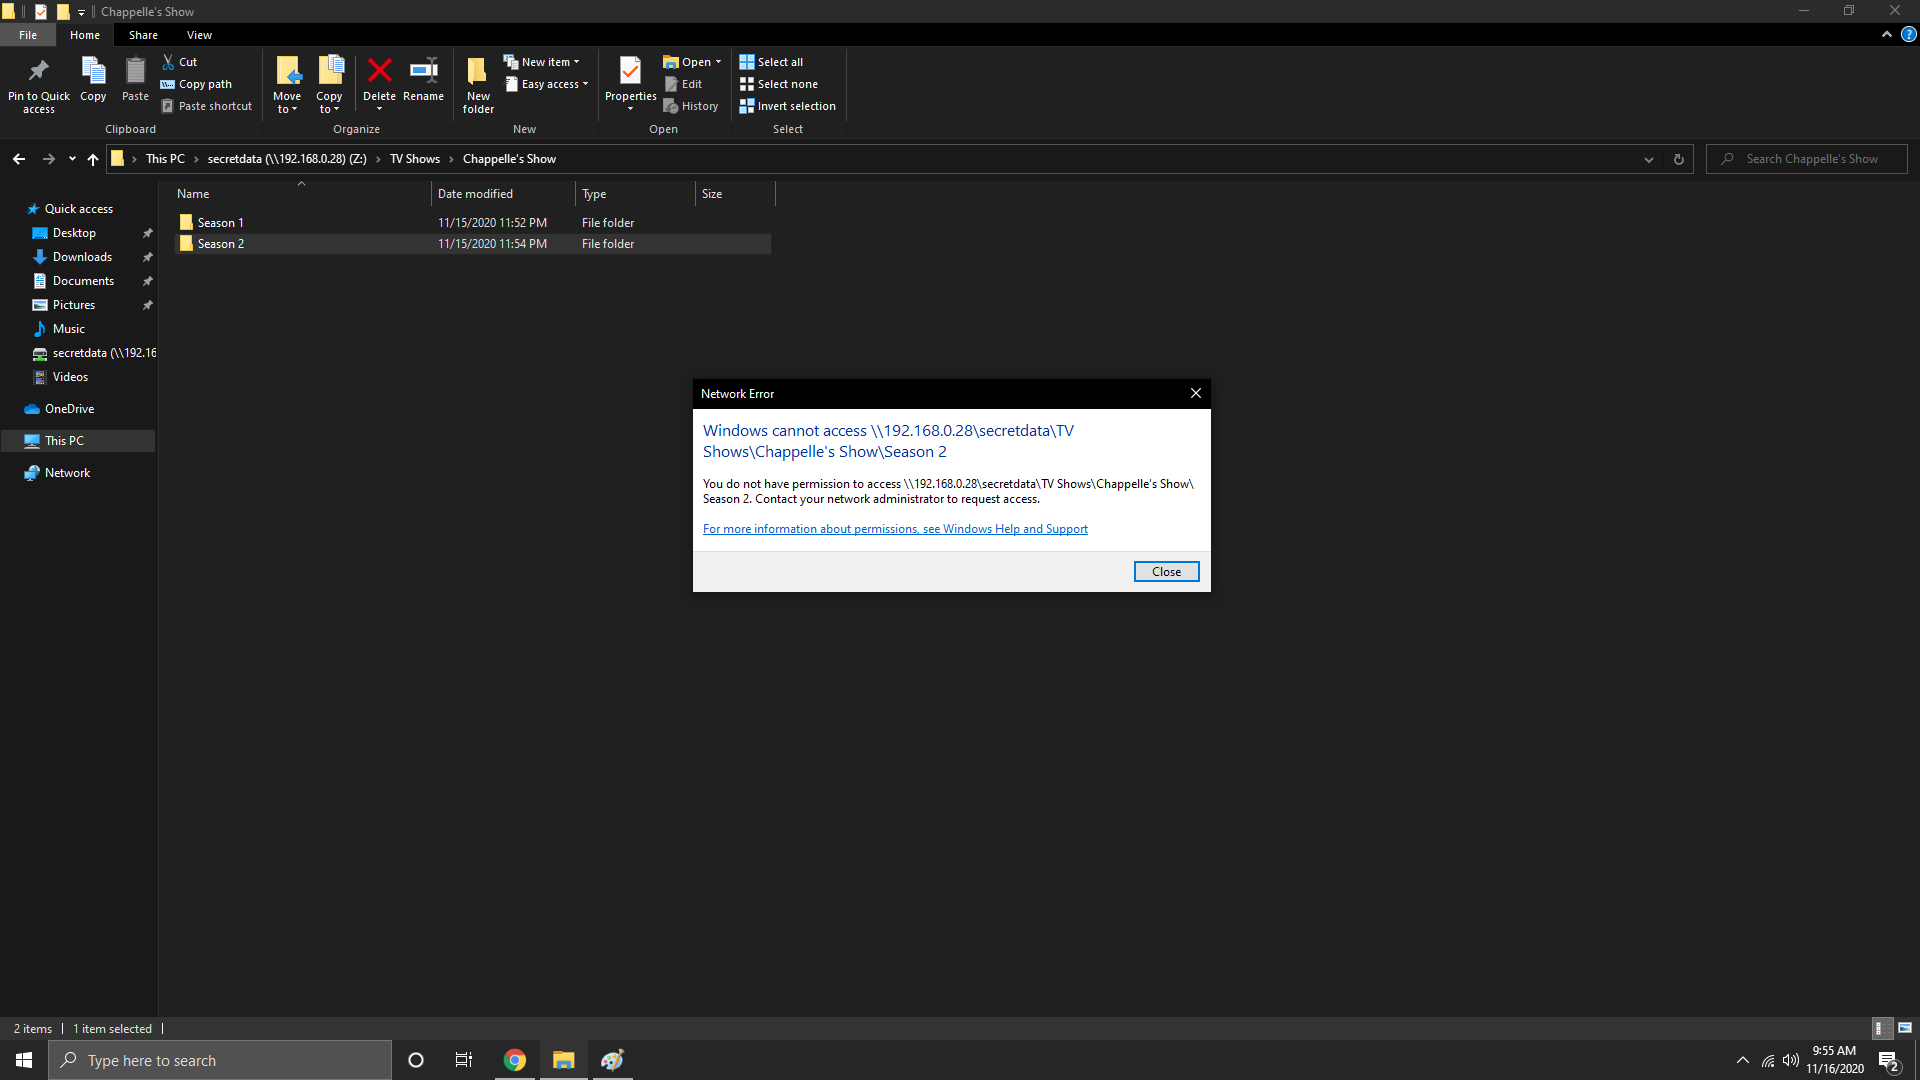Open Task View on the taskbar

pos(464,1060)
